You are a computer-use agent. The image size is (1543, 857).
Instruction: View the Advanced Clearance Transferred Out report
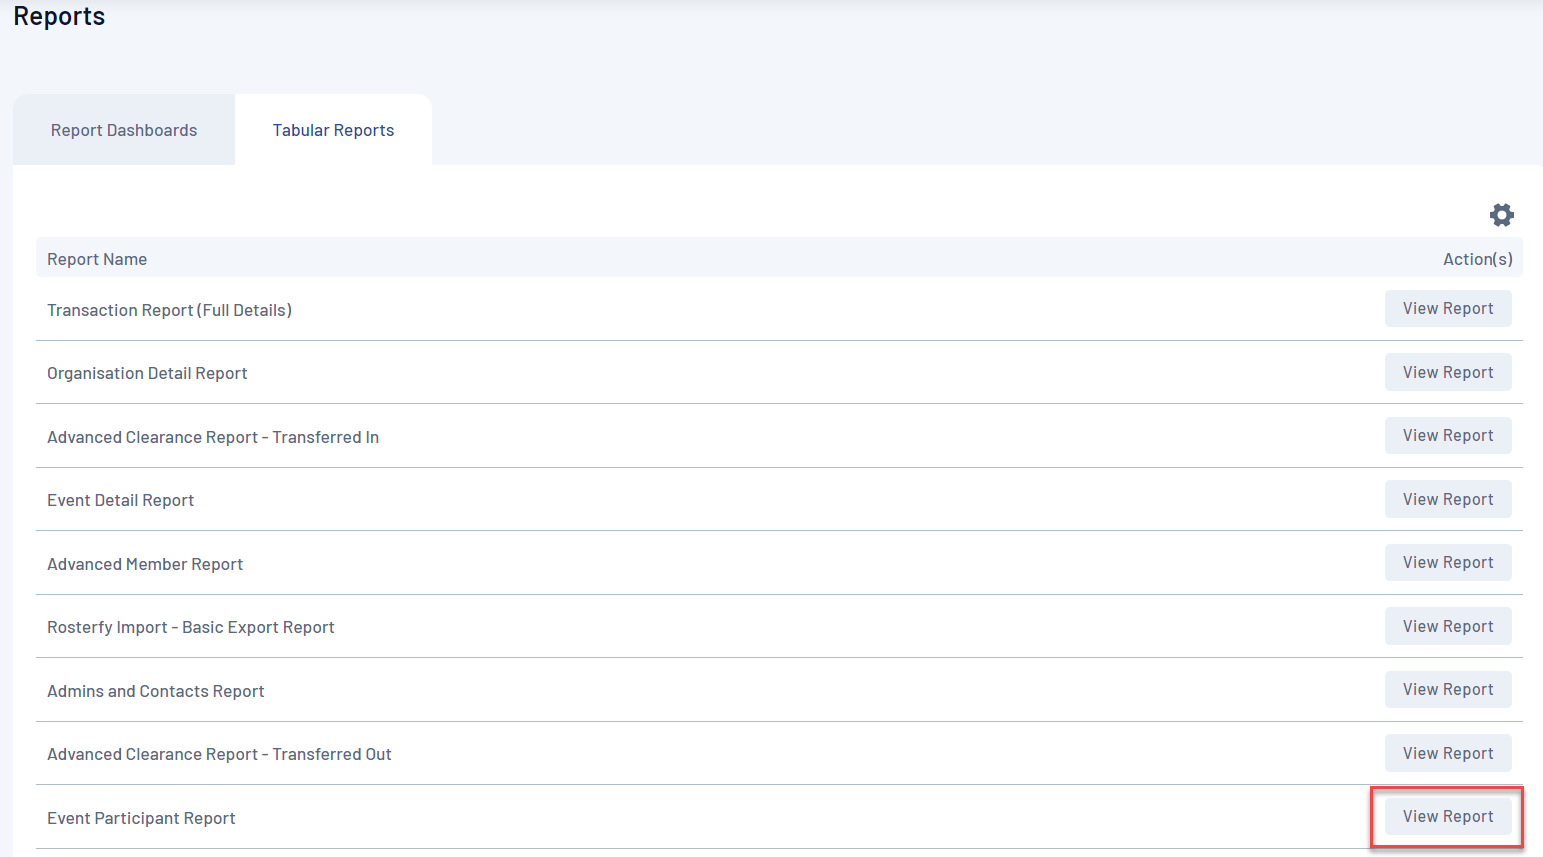[x=1448, y=753]
